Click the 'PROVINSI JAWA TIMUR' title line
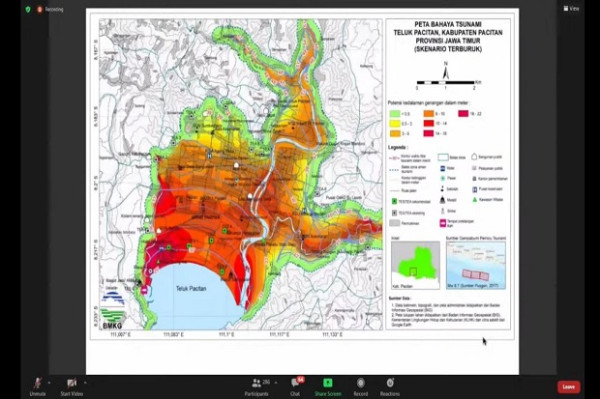 point(448,41)
